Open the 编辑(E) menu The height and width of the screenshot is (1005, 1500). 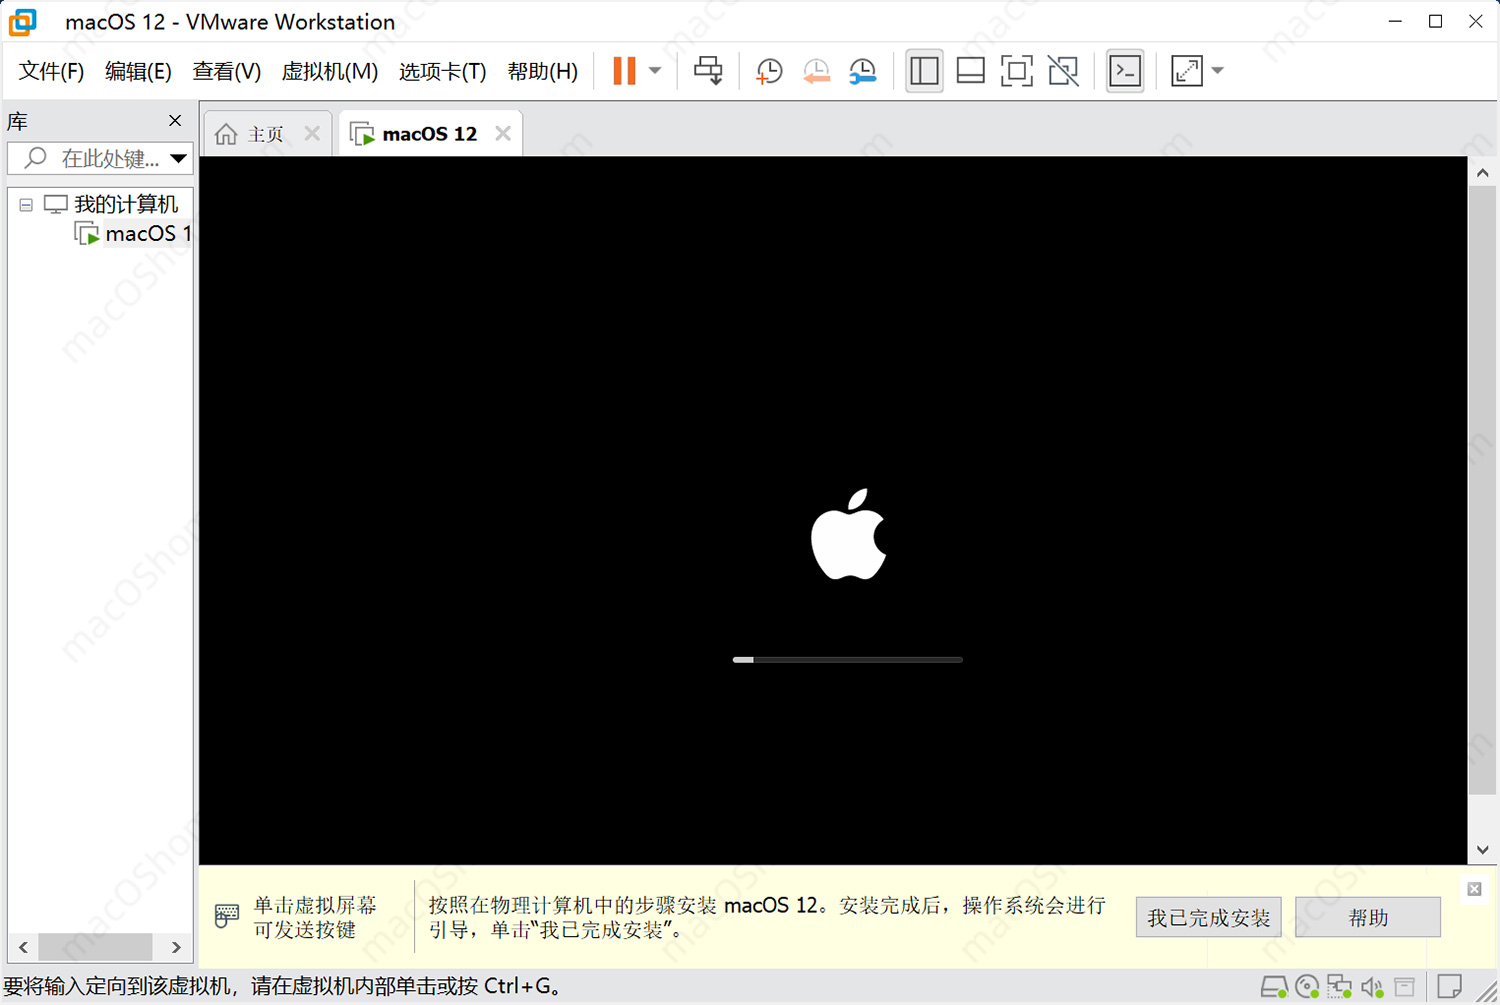pyautogui.click(x=138, y=71)
